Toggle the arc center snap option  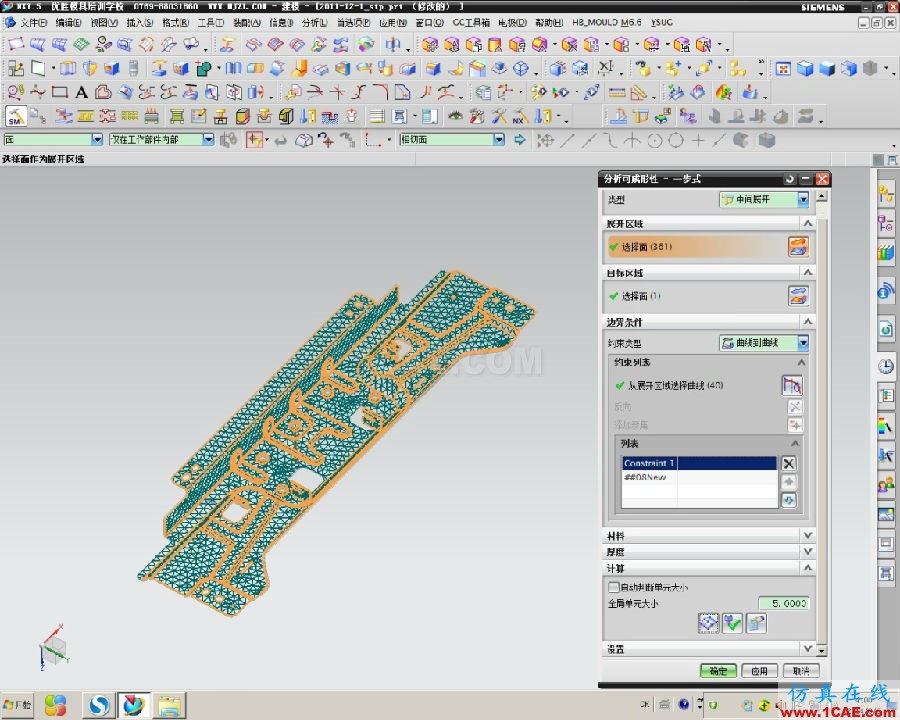coord(655,140)
